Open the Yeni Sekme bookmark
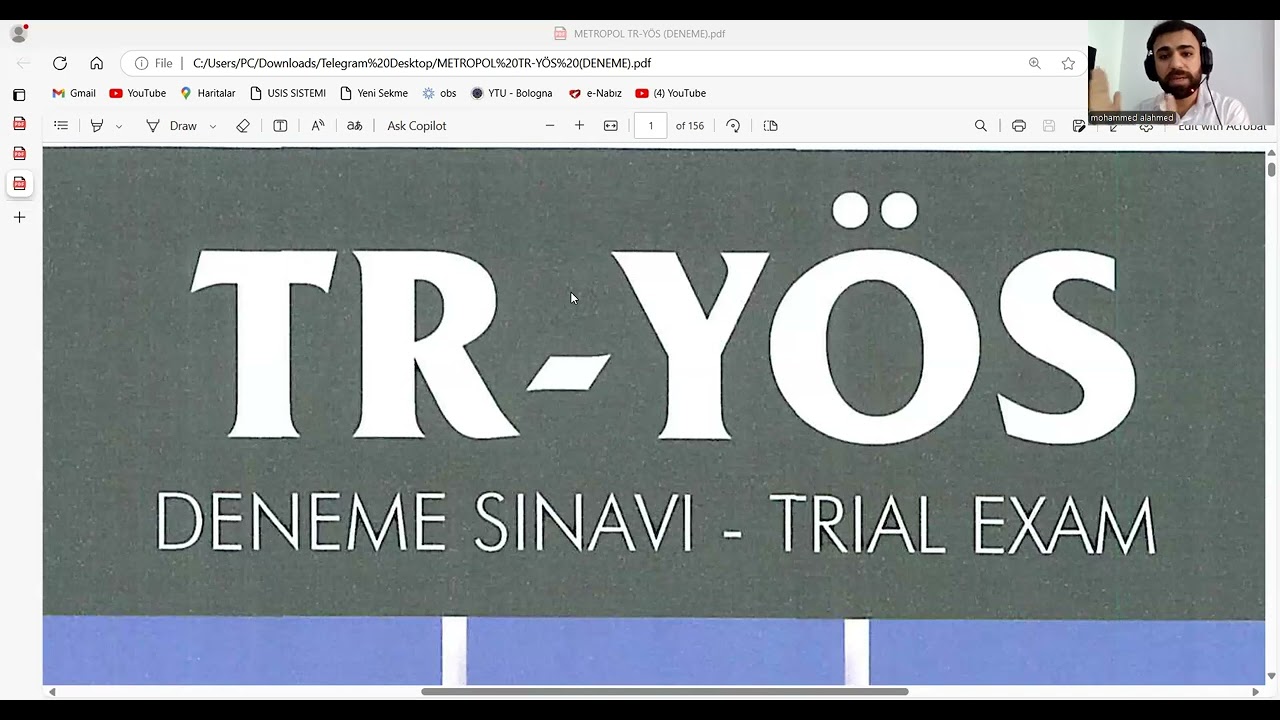This screenshot has height=720, width=1280. [374, 93]
